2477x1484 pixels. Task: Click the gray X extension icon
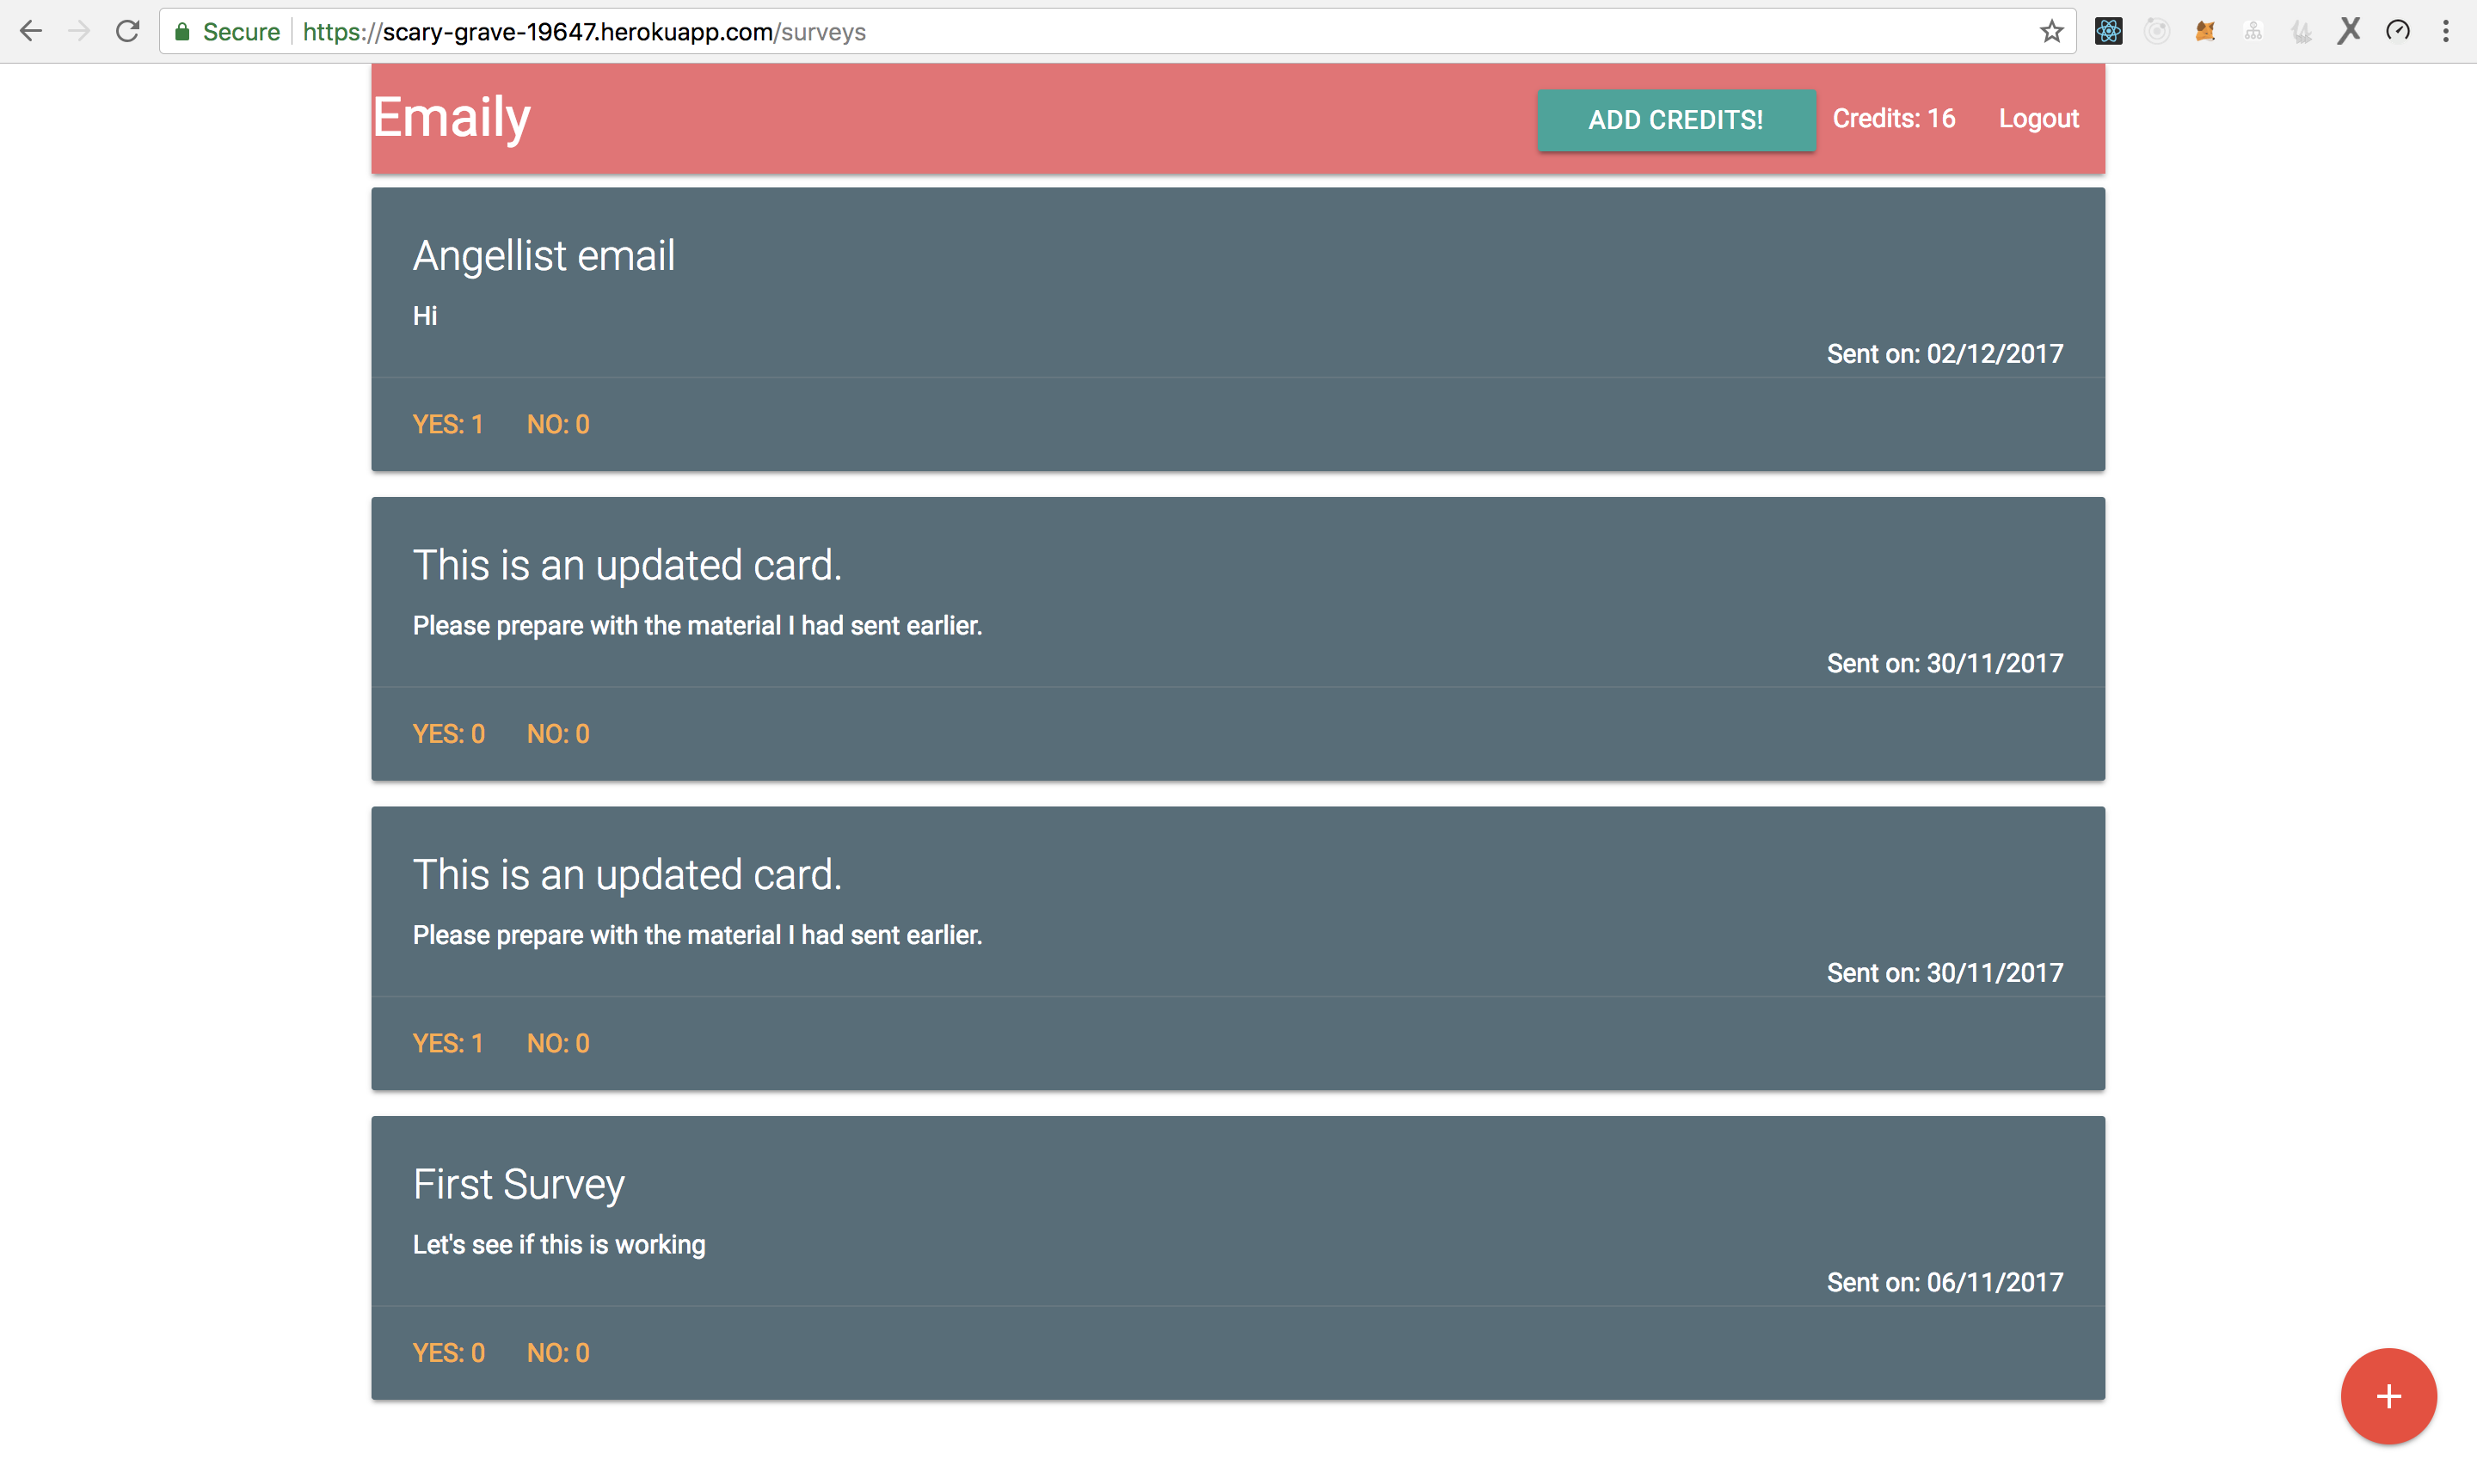click(2349, 31)
